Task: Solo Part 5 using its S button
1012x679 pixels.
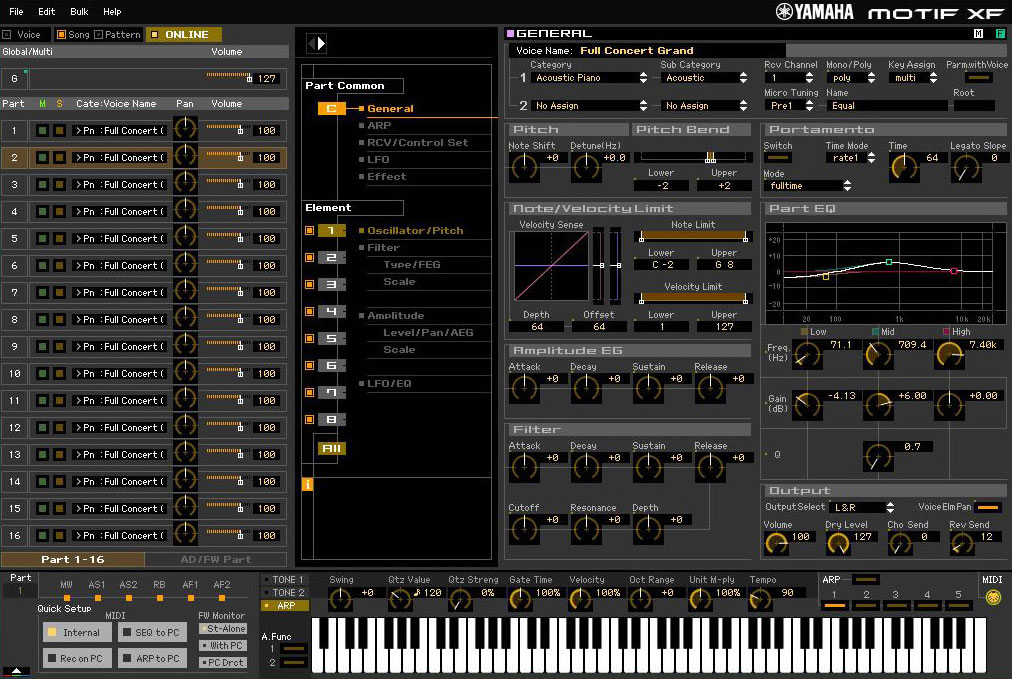Action: pyautogui.click(x=59, y=239)
